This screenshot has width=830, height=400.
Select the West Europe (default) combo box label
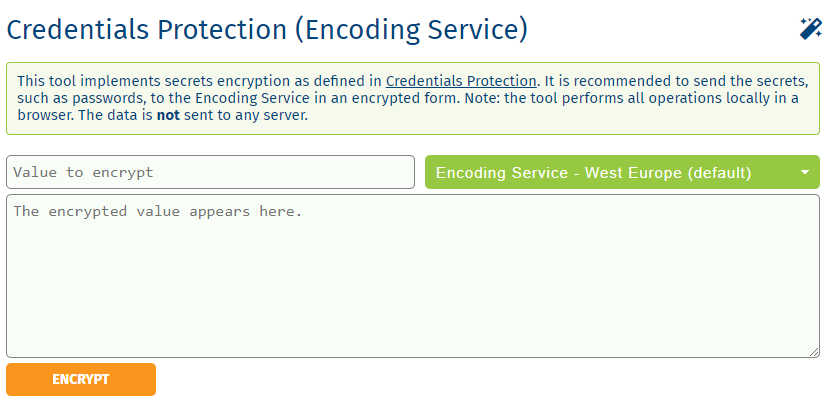click(593, 172)
